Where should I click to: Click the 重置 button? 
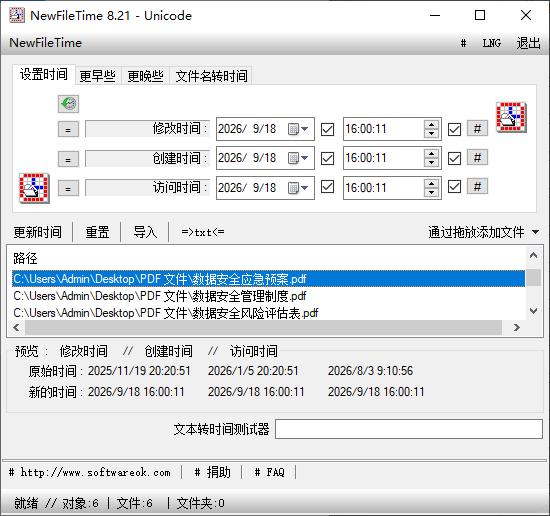97,232
